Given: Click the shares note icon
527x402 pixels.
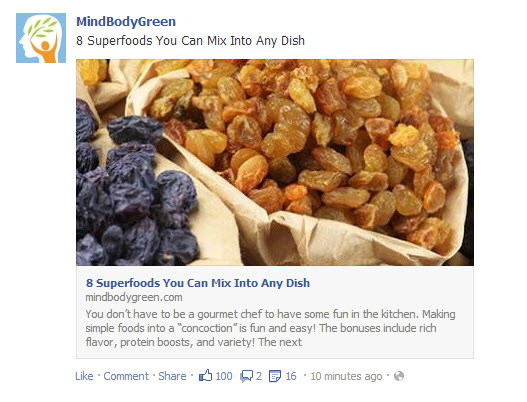Looking at the screenshot, I should pyautogui.click(x=275, y=376).
